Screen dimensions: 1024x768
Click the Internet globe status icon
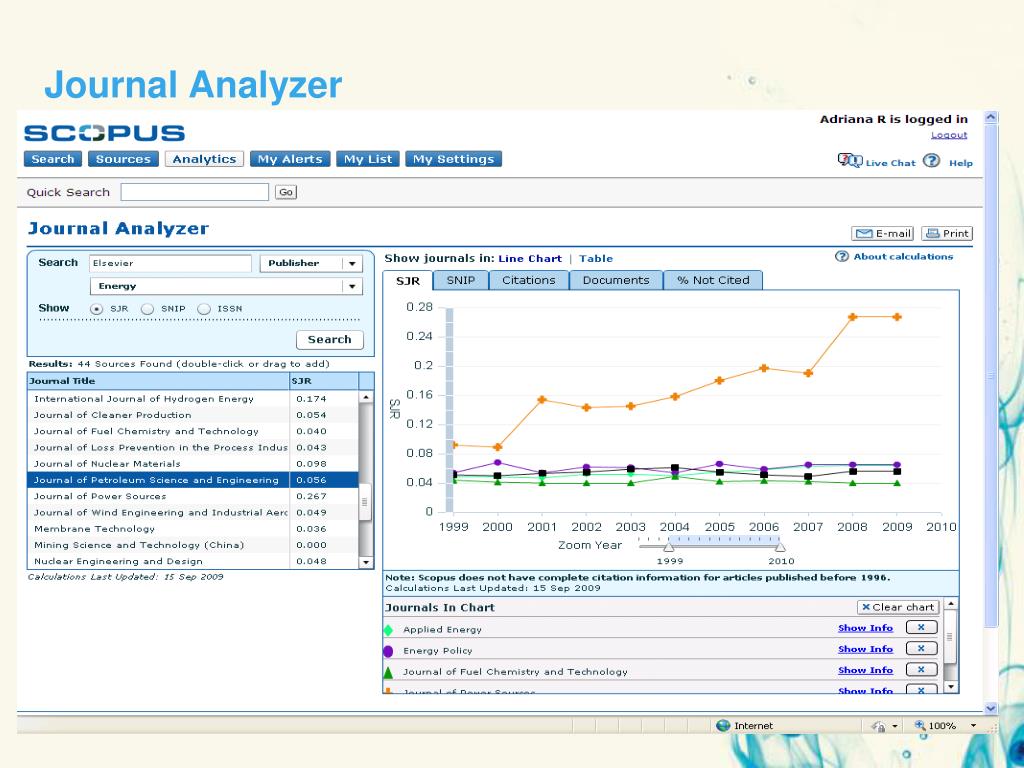coord(723,726)
